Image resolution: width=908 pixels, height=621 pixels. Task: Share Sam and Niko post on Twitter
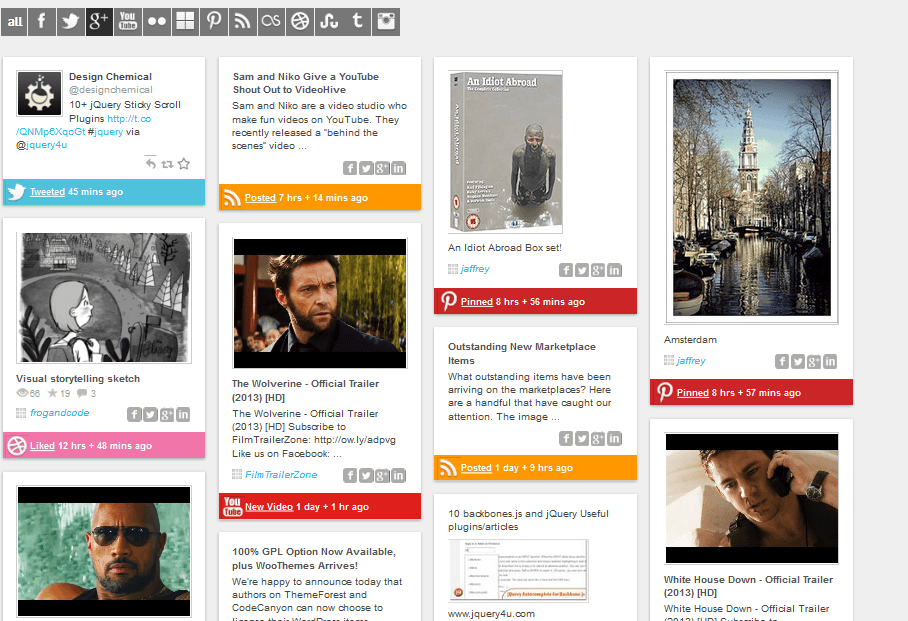(366, 168)
